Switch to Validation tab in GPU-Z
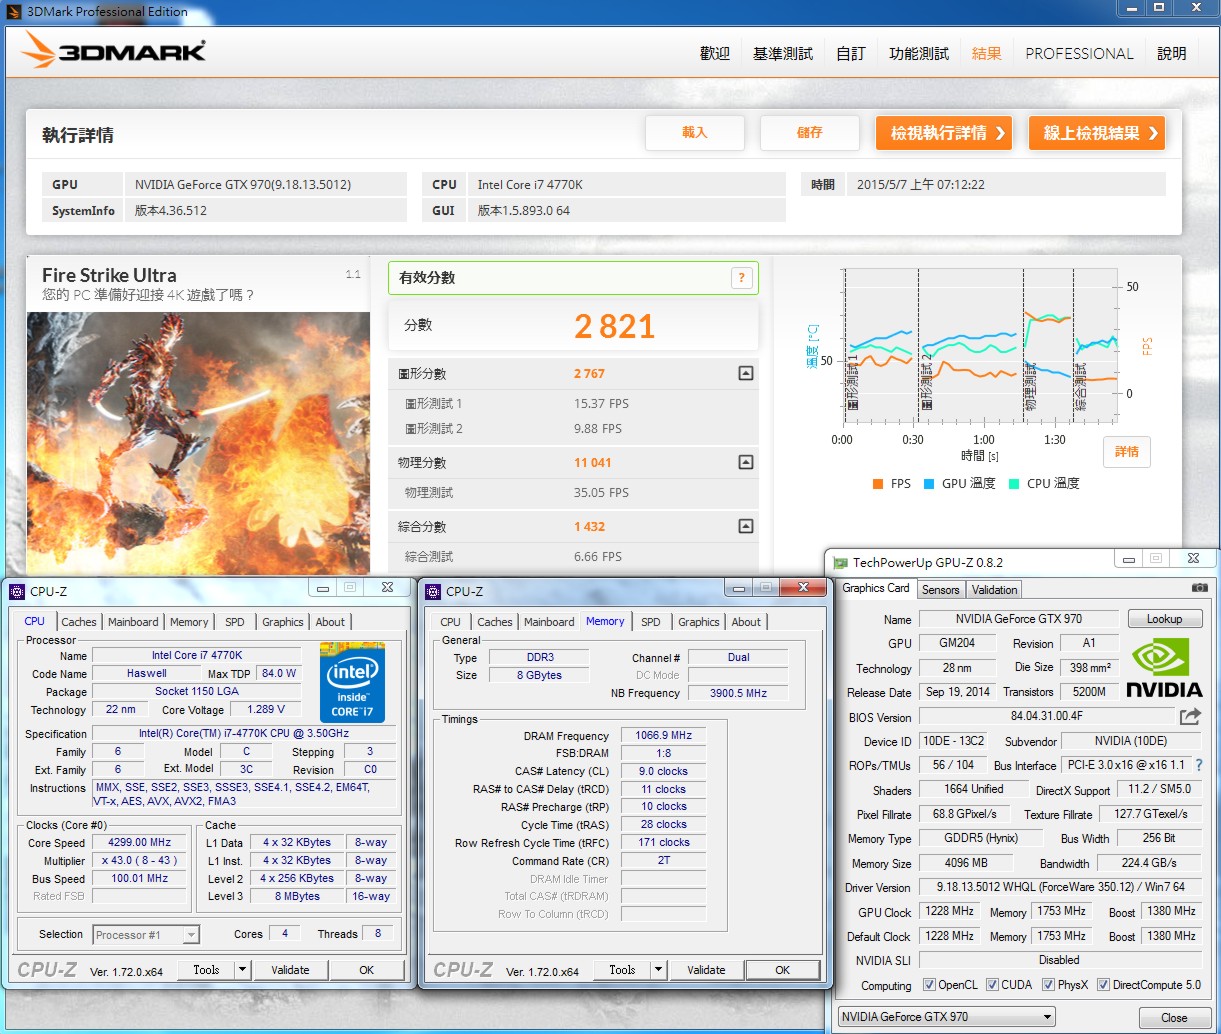 click(994, 590)
